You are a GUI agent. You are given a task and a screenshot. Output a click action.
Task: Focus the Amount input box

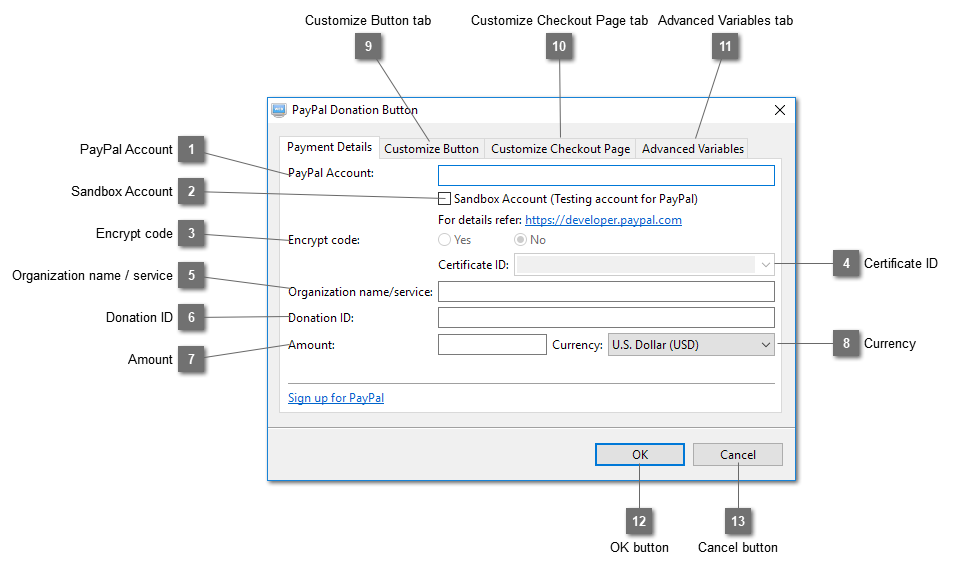tap(492, 345)
